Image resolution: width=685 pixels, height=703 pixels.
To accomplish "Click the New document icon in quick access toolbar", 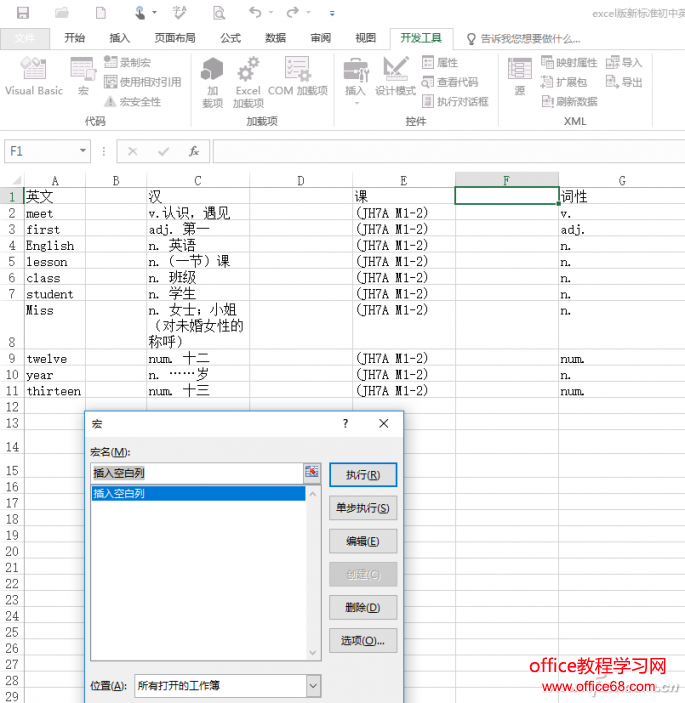I will [101, 13].
